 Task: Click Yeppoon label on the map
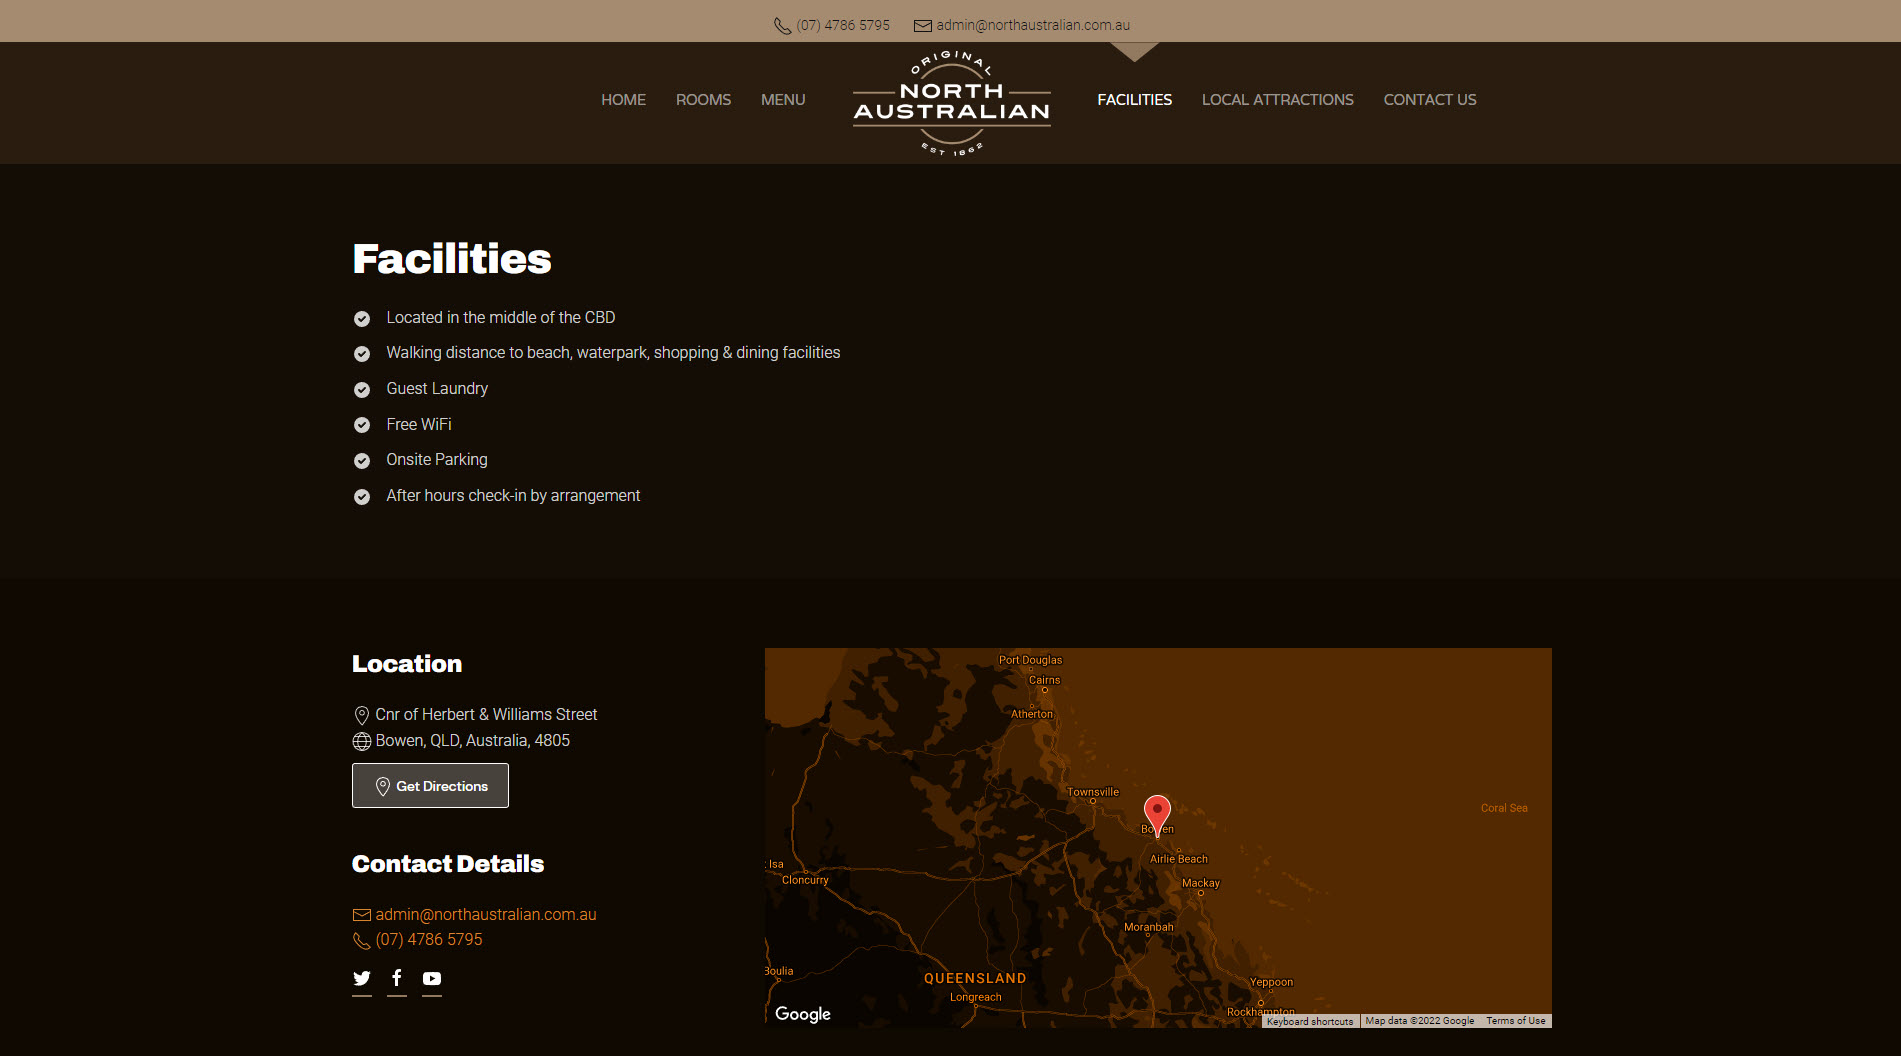[1271, 982]
